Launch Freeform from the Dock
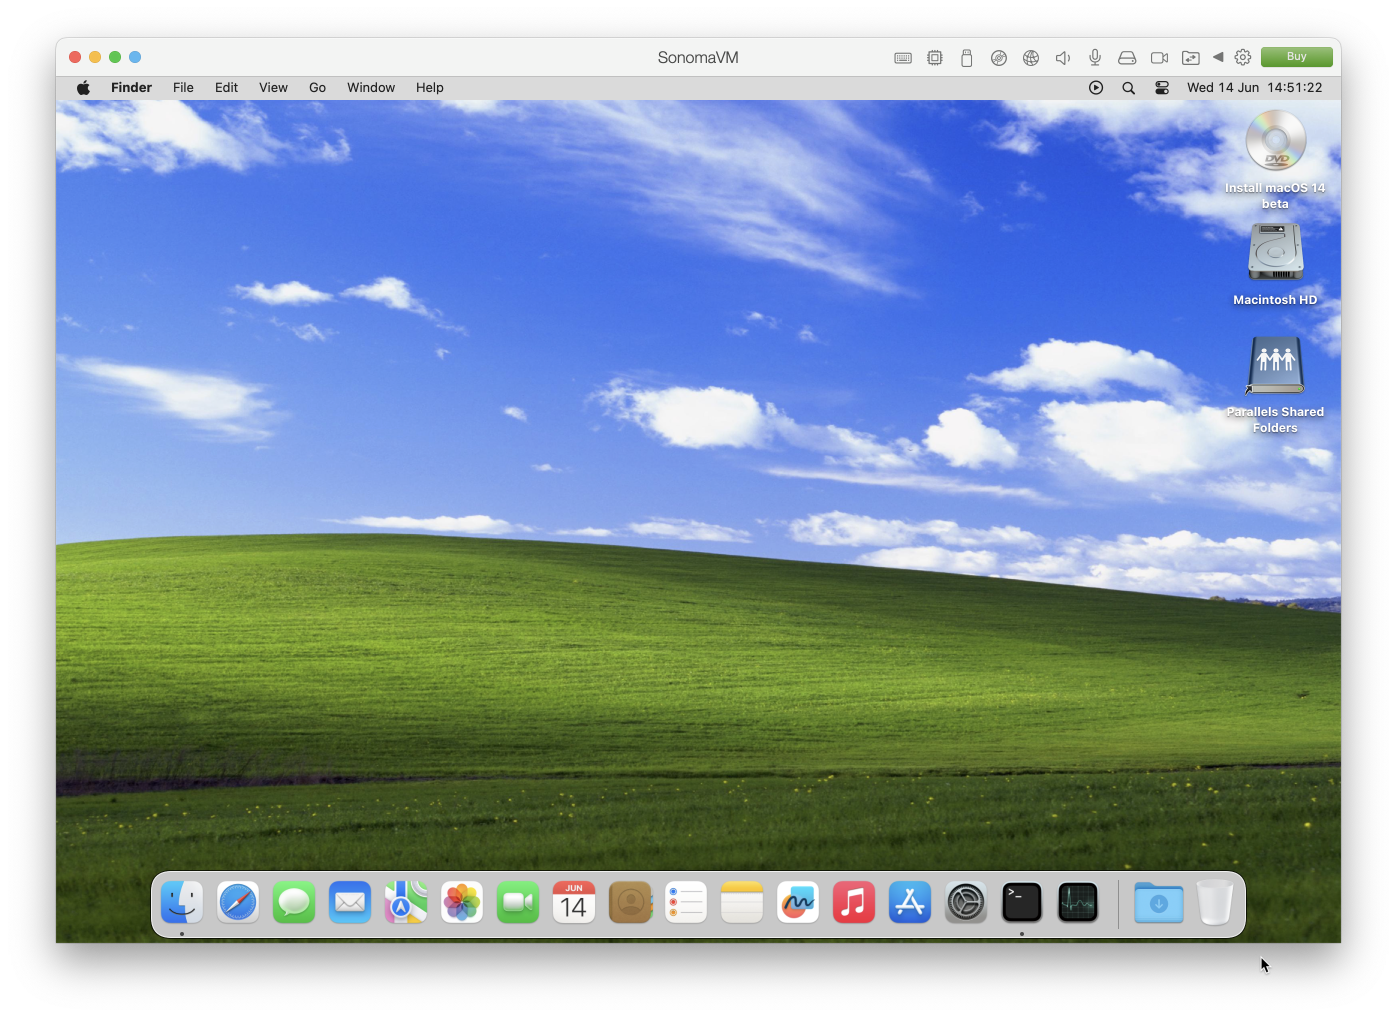Image resolution: width=1397 pixels, height=1017 pixels. click(x=798, y=902)
